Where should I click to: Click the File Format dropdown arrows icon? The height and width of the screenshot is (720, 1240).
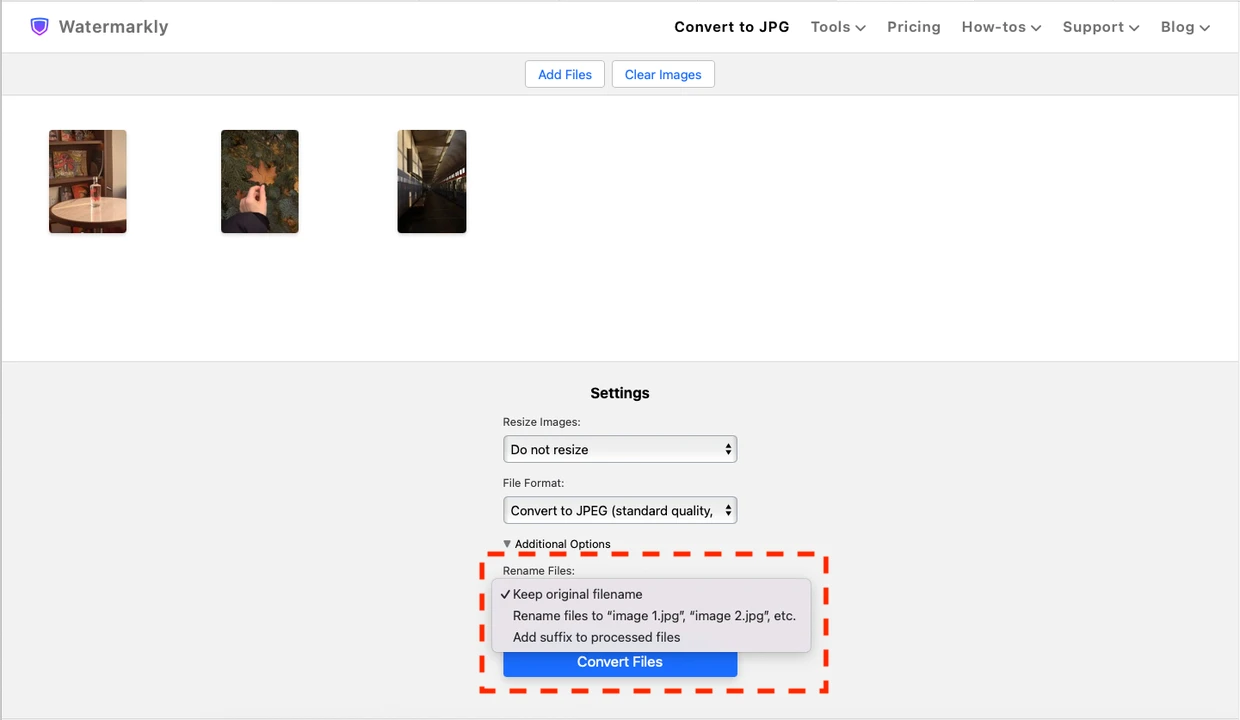click(728, 510)
